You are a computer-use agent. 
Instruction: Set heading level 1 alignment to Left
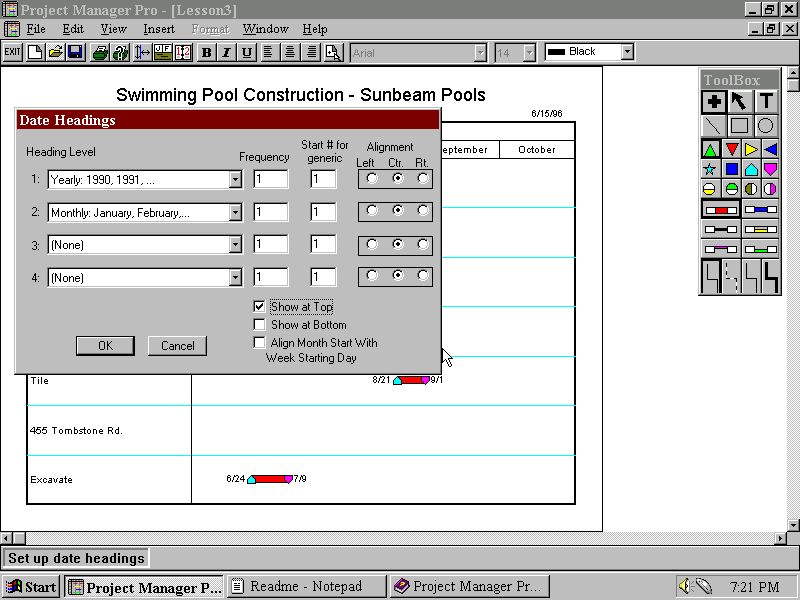click(x=372, y=179)
